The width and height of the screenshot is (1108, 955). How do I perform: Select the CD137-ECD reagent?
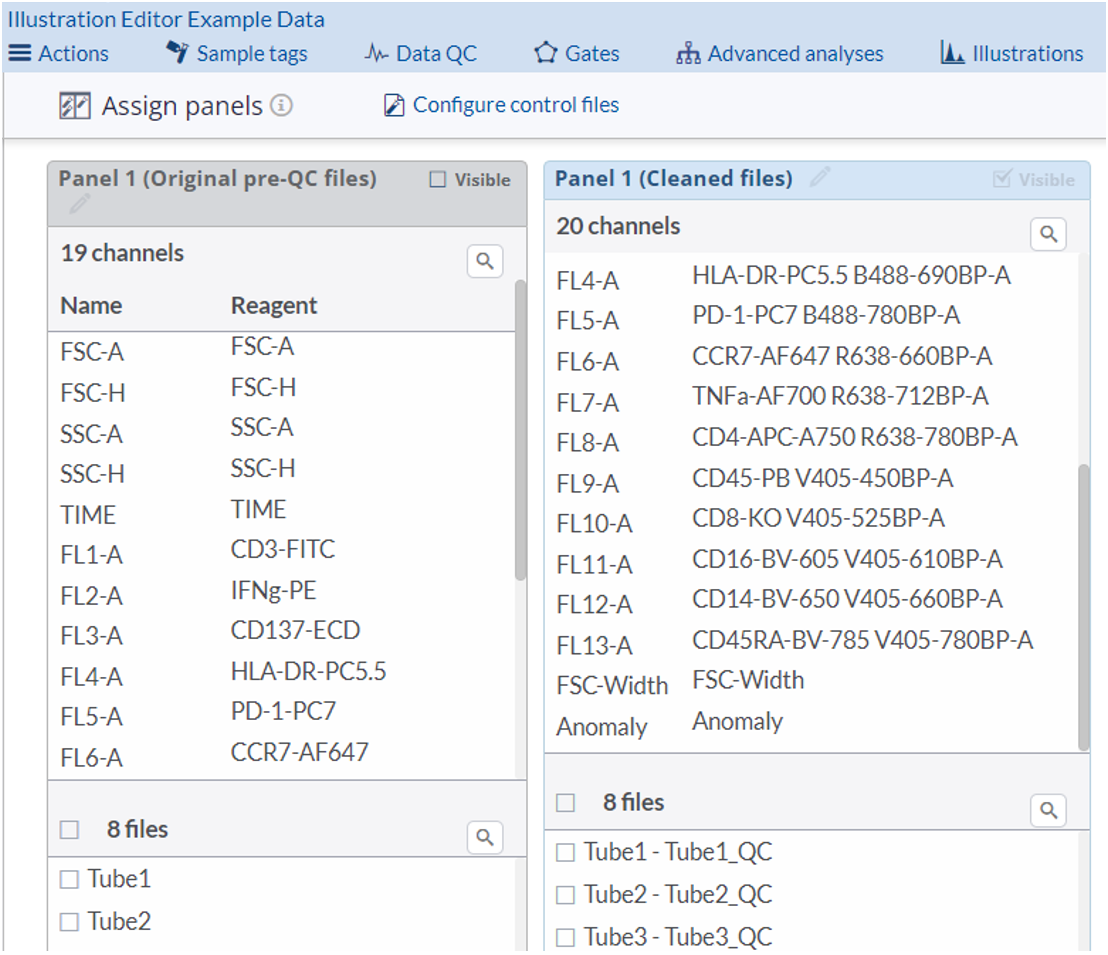click(x=295, y=631)
